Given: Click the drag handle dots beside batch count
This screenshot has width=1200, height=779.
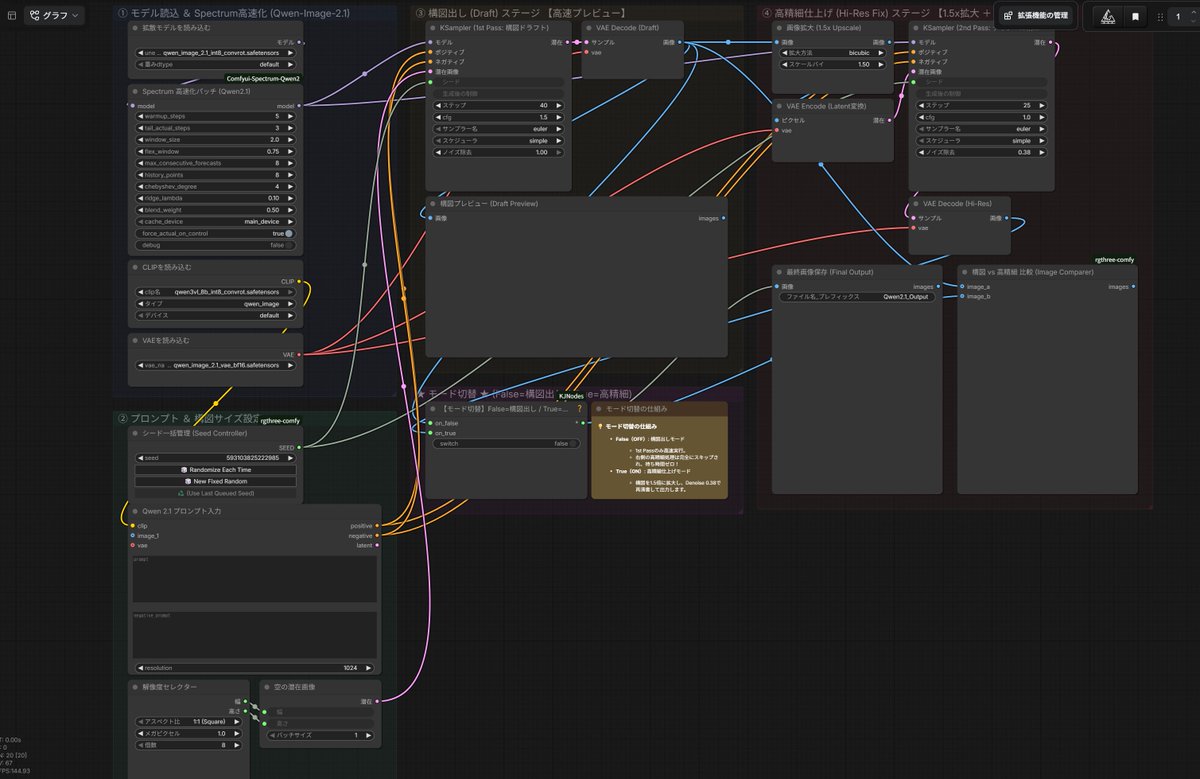Looking at the screenshot, I should (x=1159, y=17).
